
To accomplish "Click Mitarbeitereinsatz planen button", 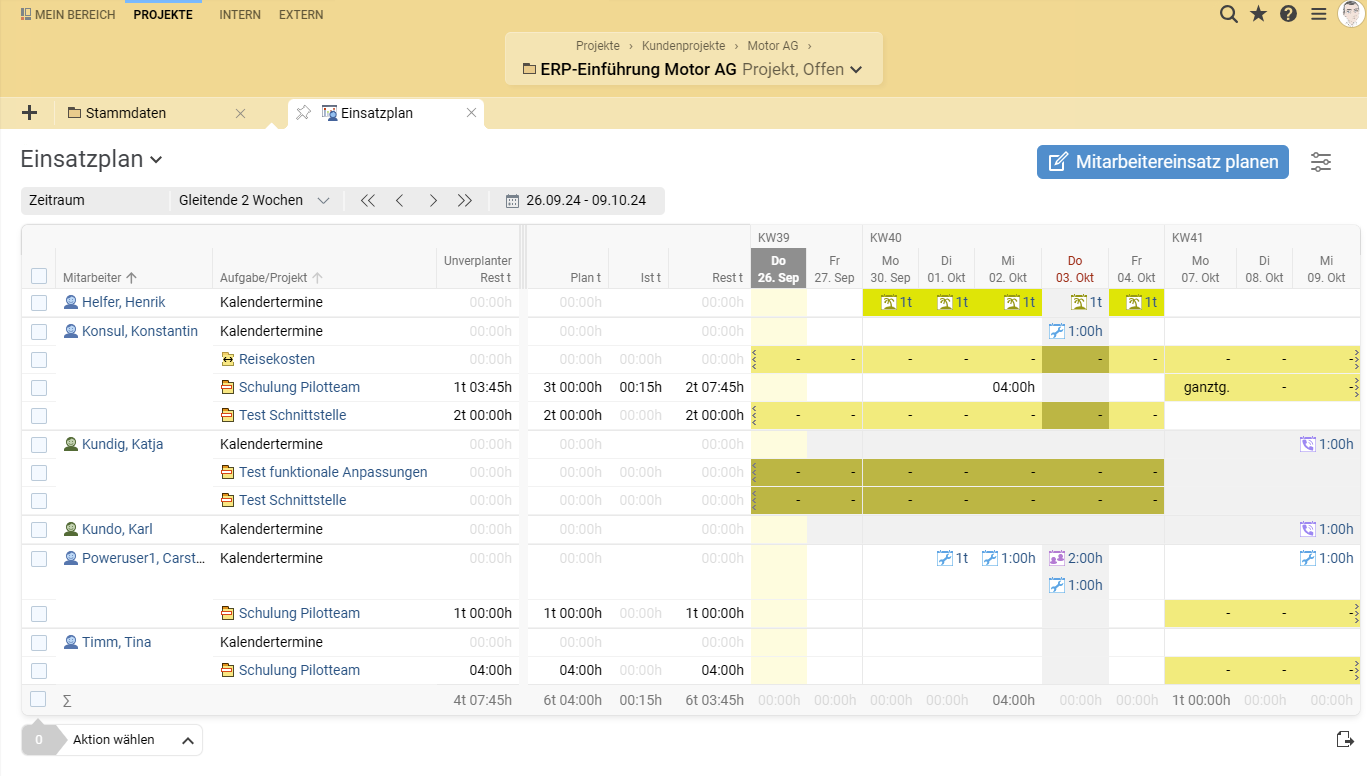I will coord(1163,162).
